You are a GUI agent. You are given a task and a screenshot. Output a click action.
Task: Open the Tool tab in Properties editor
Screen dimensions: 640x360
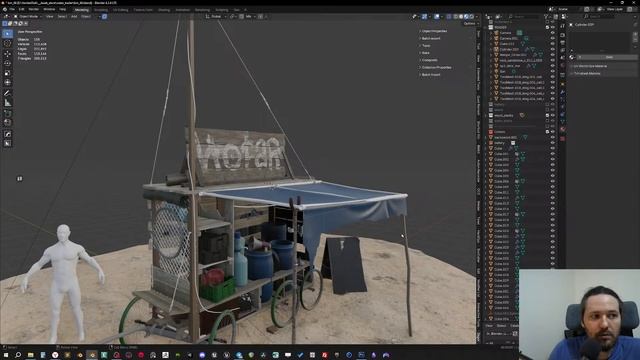click(562, 26)
